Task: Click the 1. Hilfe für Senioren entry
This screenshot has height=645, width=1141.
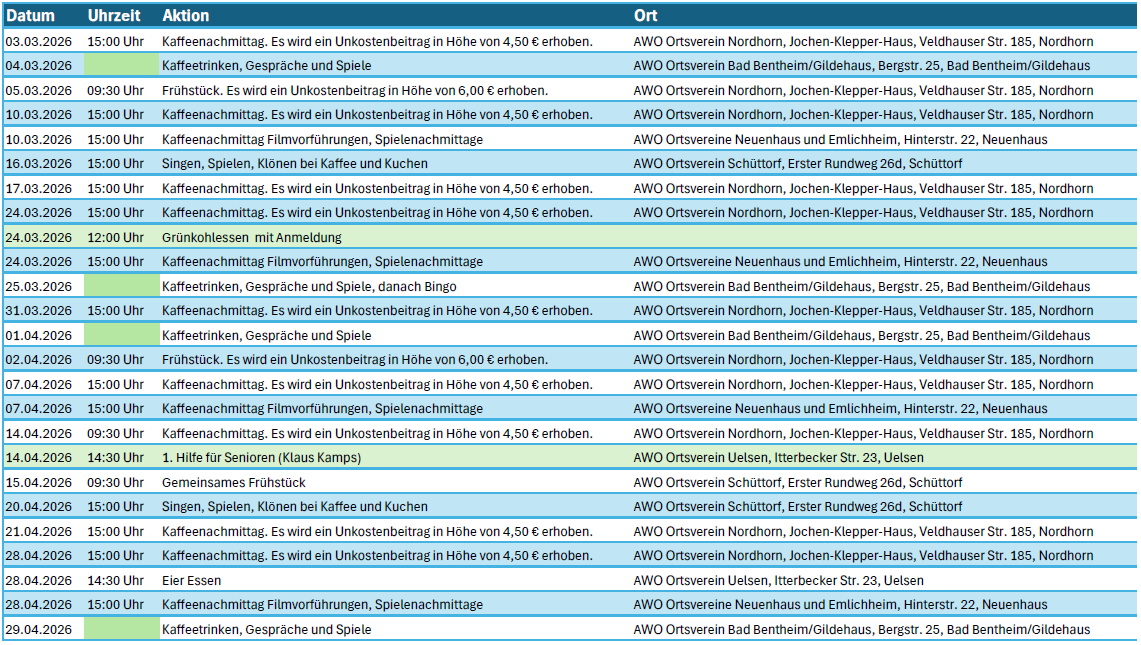Action: point(261,457)
